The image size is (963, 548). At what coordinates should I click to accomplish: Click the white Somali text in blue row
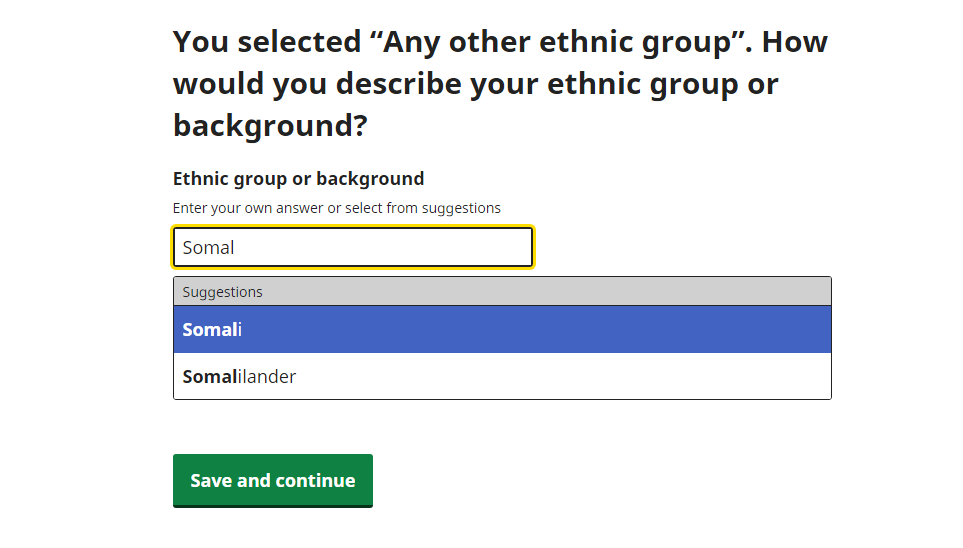click(212, 329)
